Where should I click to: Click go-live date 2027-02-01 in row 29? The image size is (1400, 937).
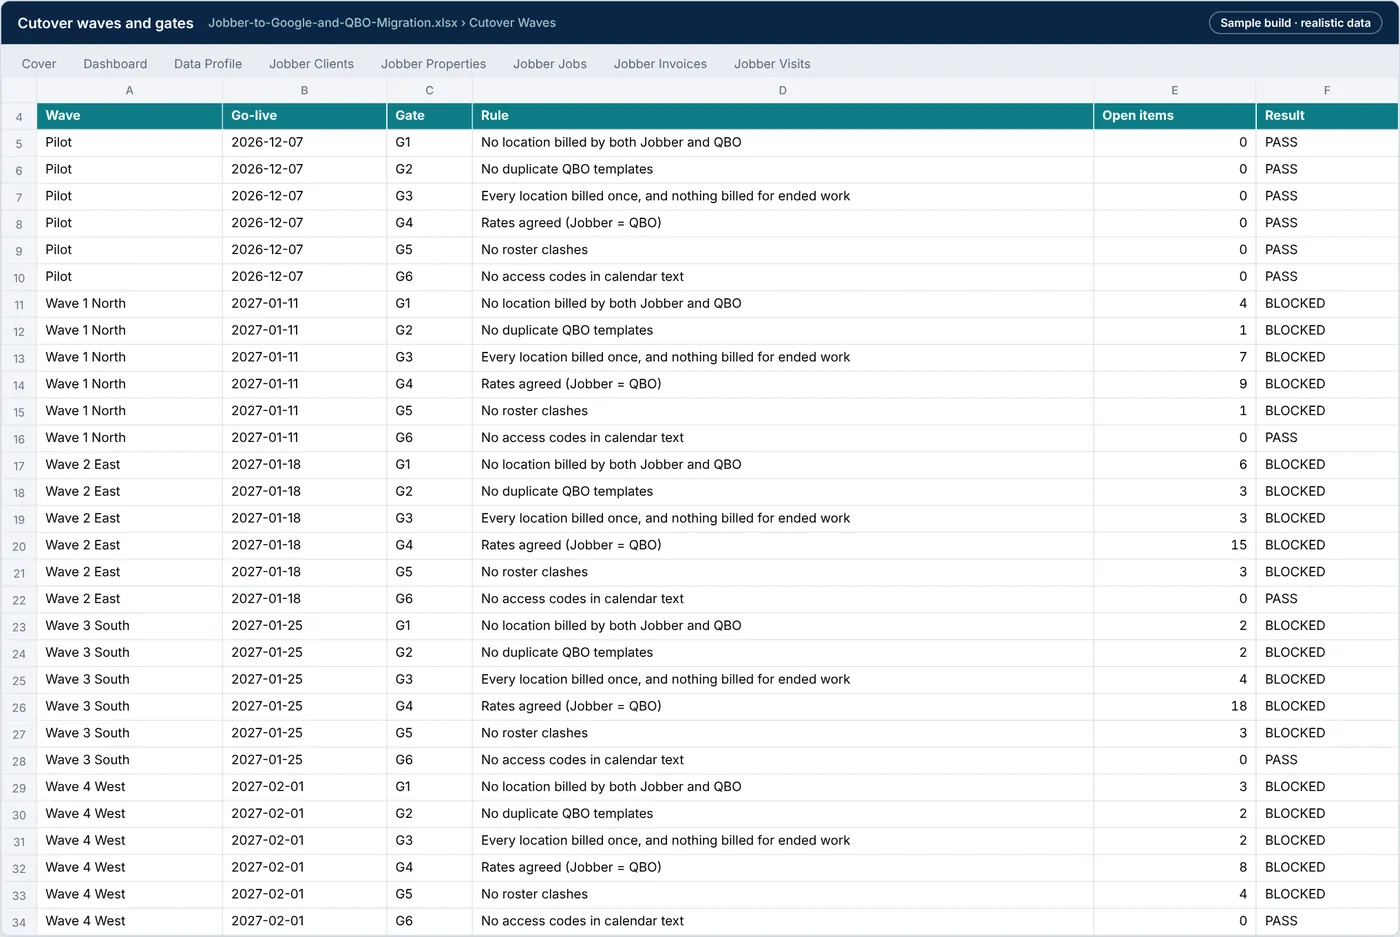(x=304, y=787)
